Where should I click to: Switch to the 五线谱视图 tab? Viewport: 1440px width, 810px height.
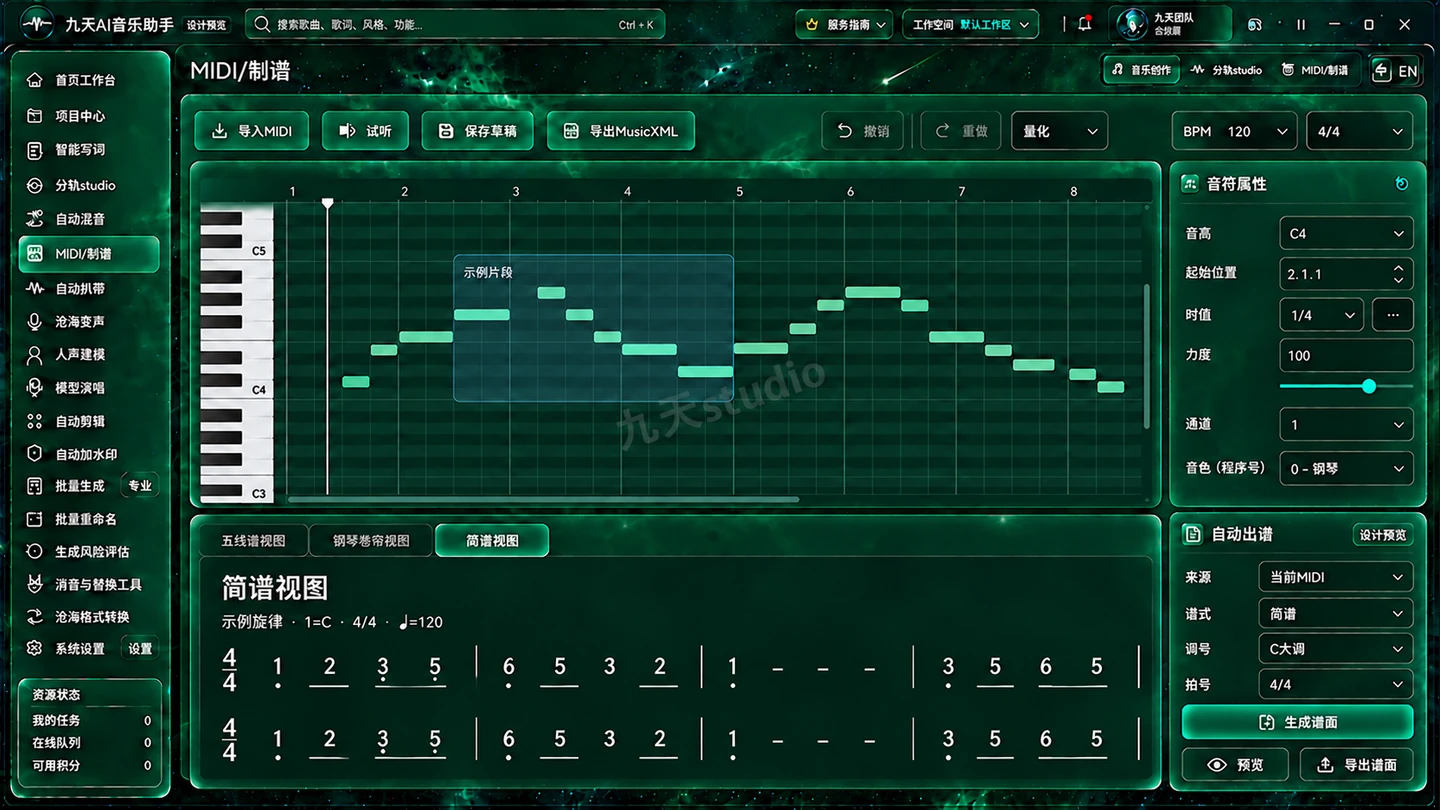[254, 541]
